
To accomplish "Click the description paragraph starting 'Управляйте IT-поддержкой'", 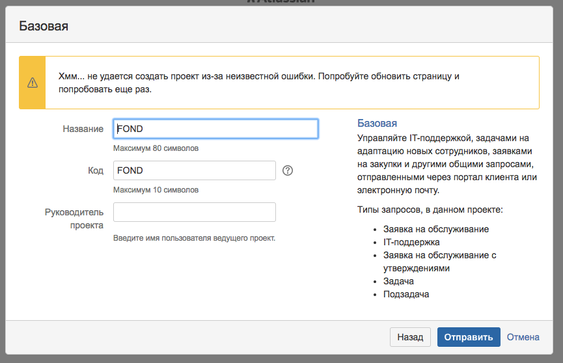I will pyautogui.click(x=447, y=164).
